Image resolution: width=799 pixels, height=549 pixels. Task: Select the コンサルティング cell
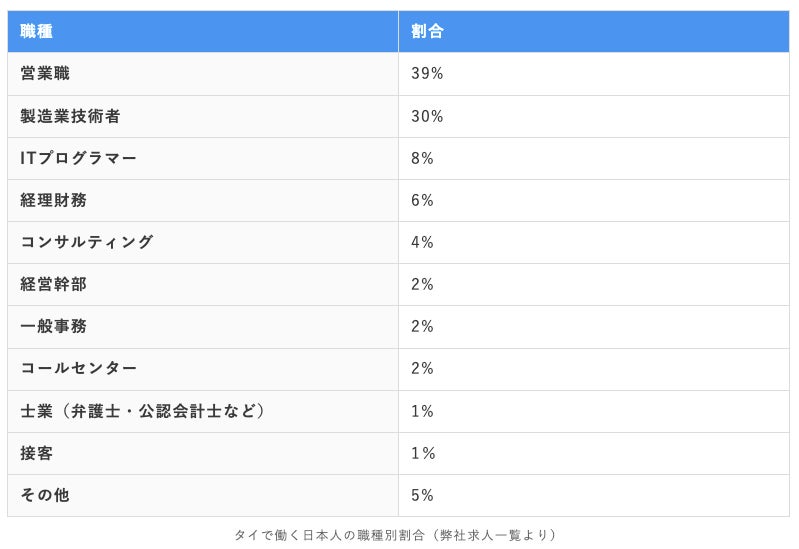[x=87, y=242]
